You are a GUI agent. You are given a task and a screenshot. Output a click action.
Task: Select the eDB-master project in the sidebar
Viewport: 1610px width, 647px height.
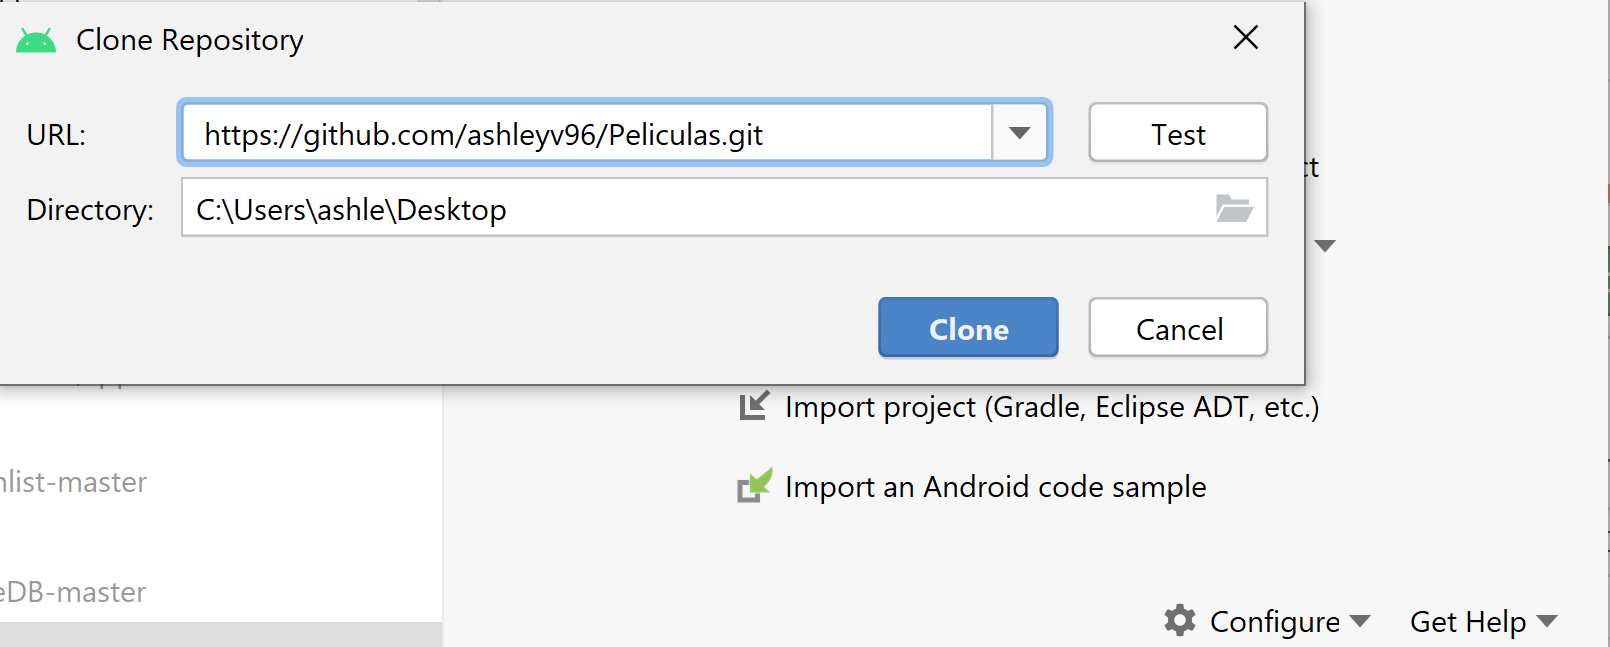coord(73,592)
